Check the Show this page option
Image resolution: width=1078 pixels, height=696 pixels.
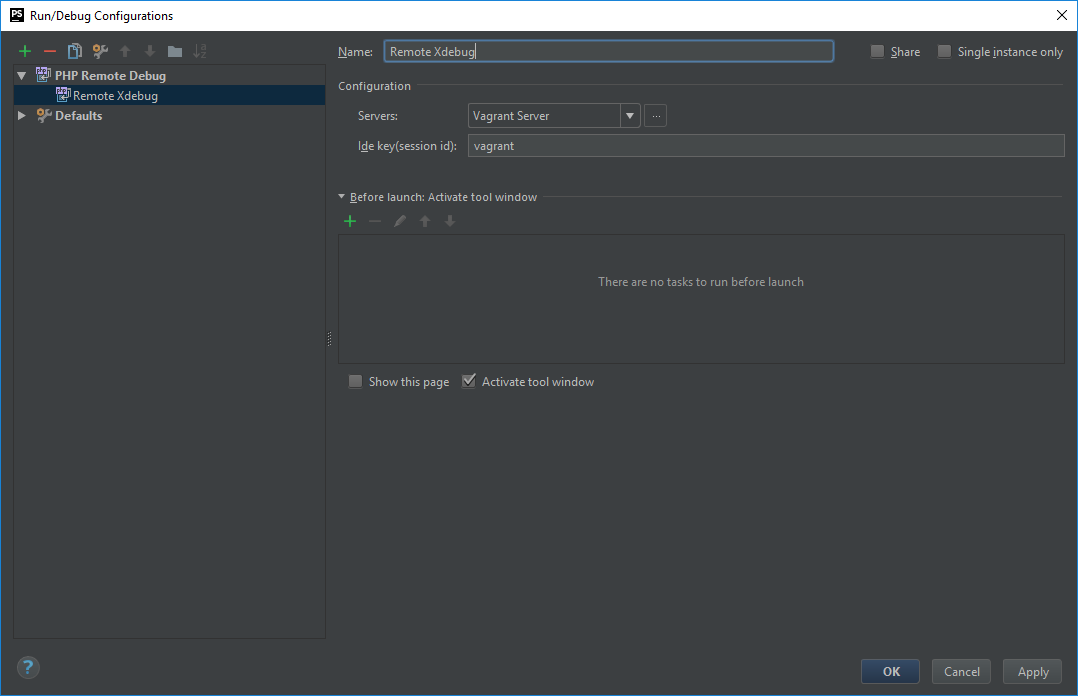tap(355, 381)
